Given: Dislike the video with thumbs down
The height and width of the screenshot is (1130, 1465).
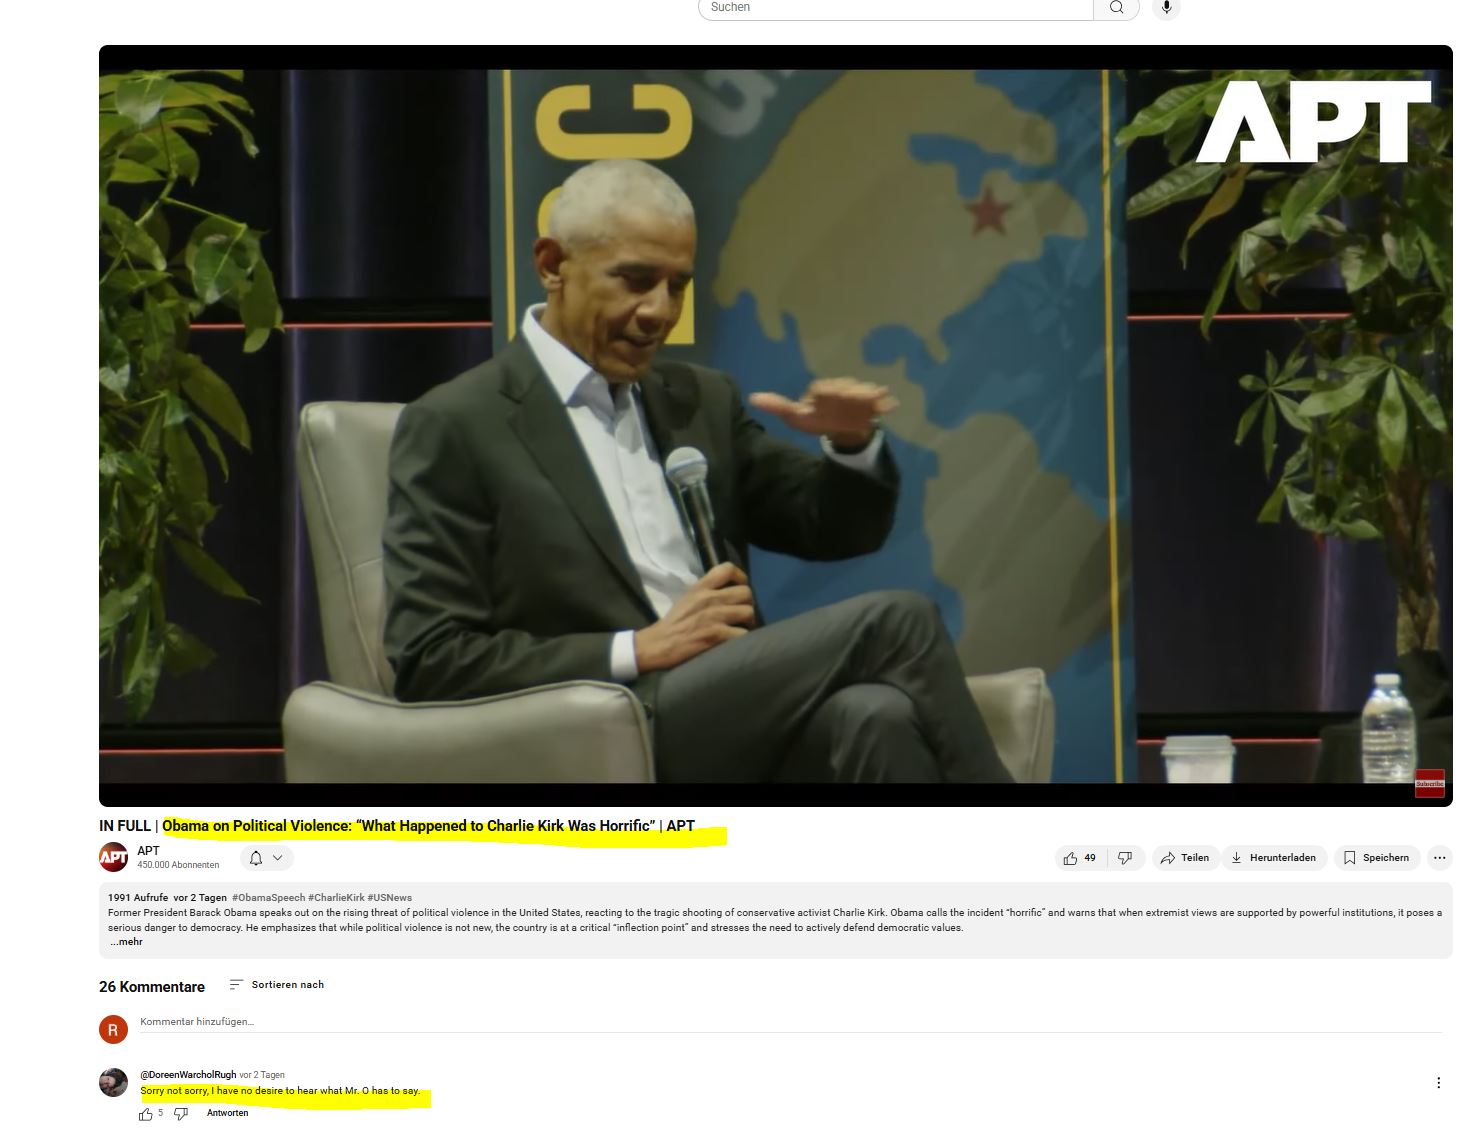Looking at the screenshot, I should (1125, 858).
